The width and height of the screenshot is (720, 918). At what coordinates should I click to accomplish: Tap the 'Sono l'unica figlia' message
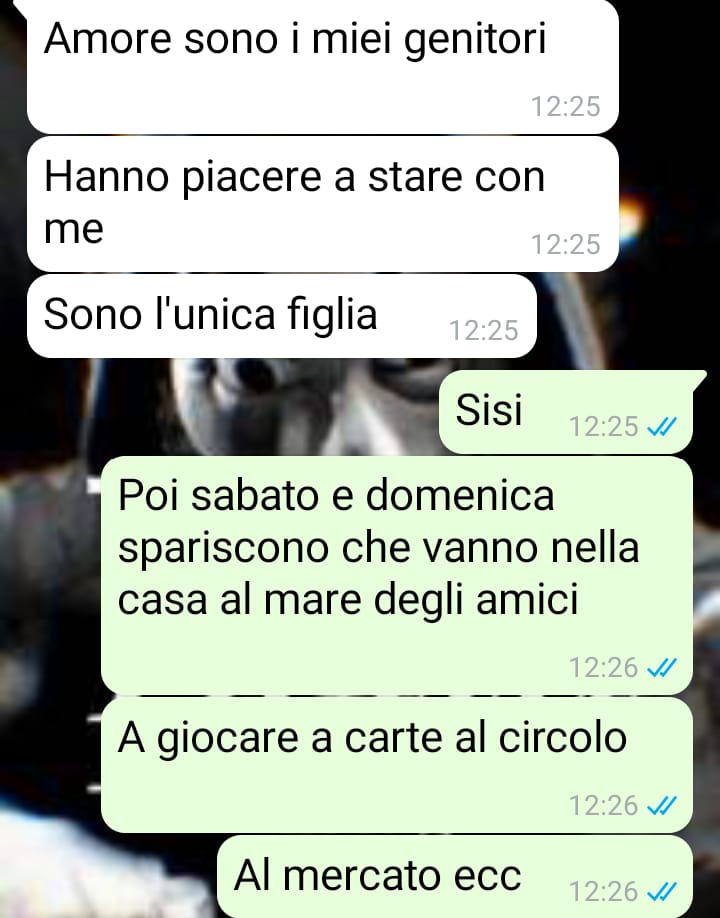point(282,316)
